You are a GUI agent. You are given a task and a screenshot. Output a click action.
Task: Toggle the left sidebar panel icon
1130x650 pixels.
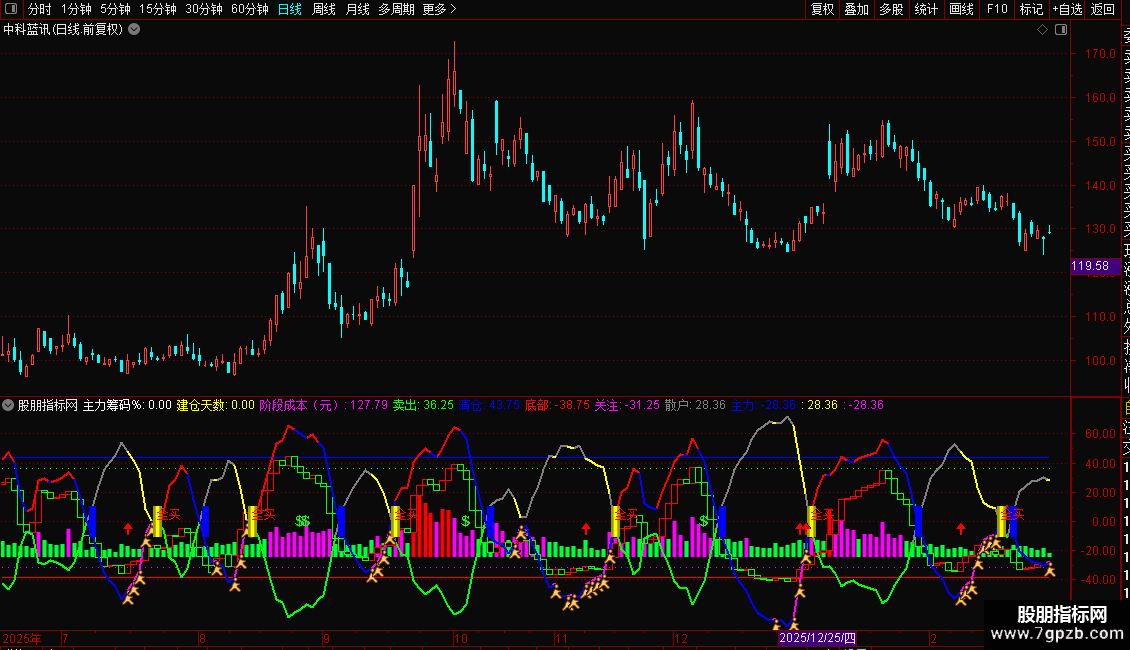(11, 9)
